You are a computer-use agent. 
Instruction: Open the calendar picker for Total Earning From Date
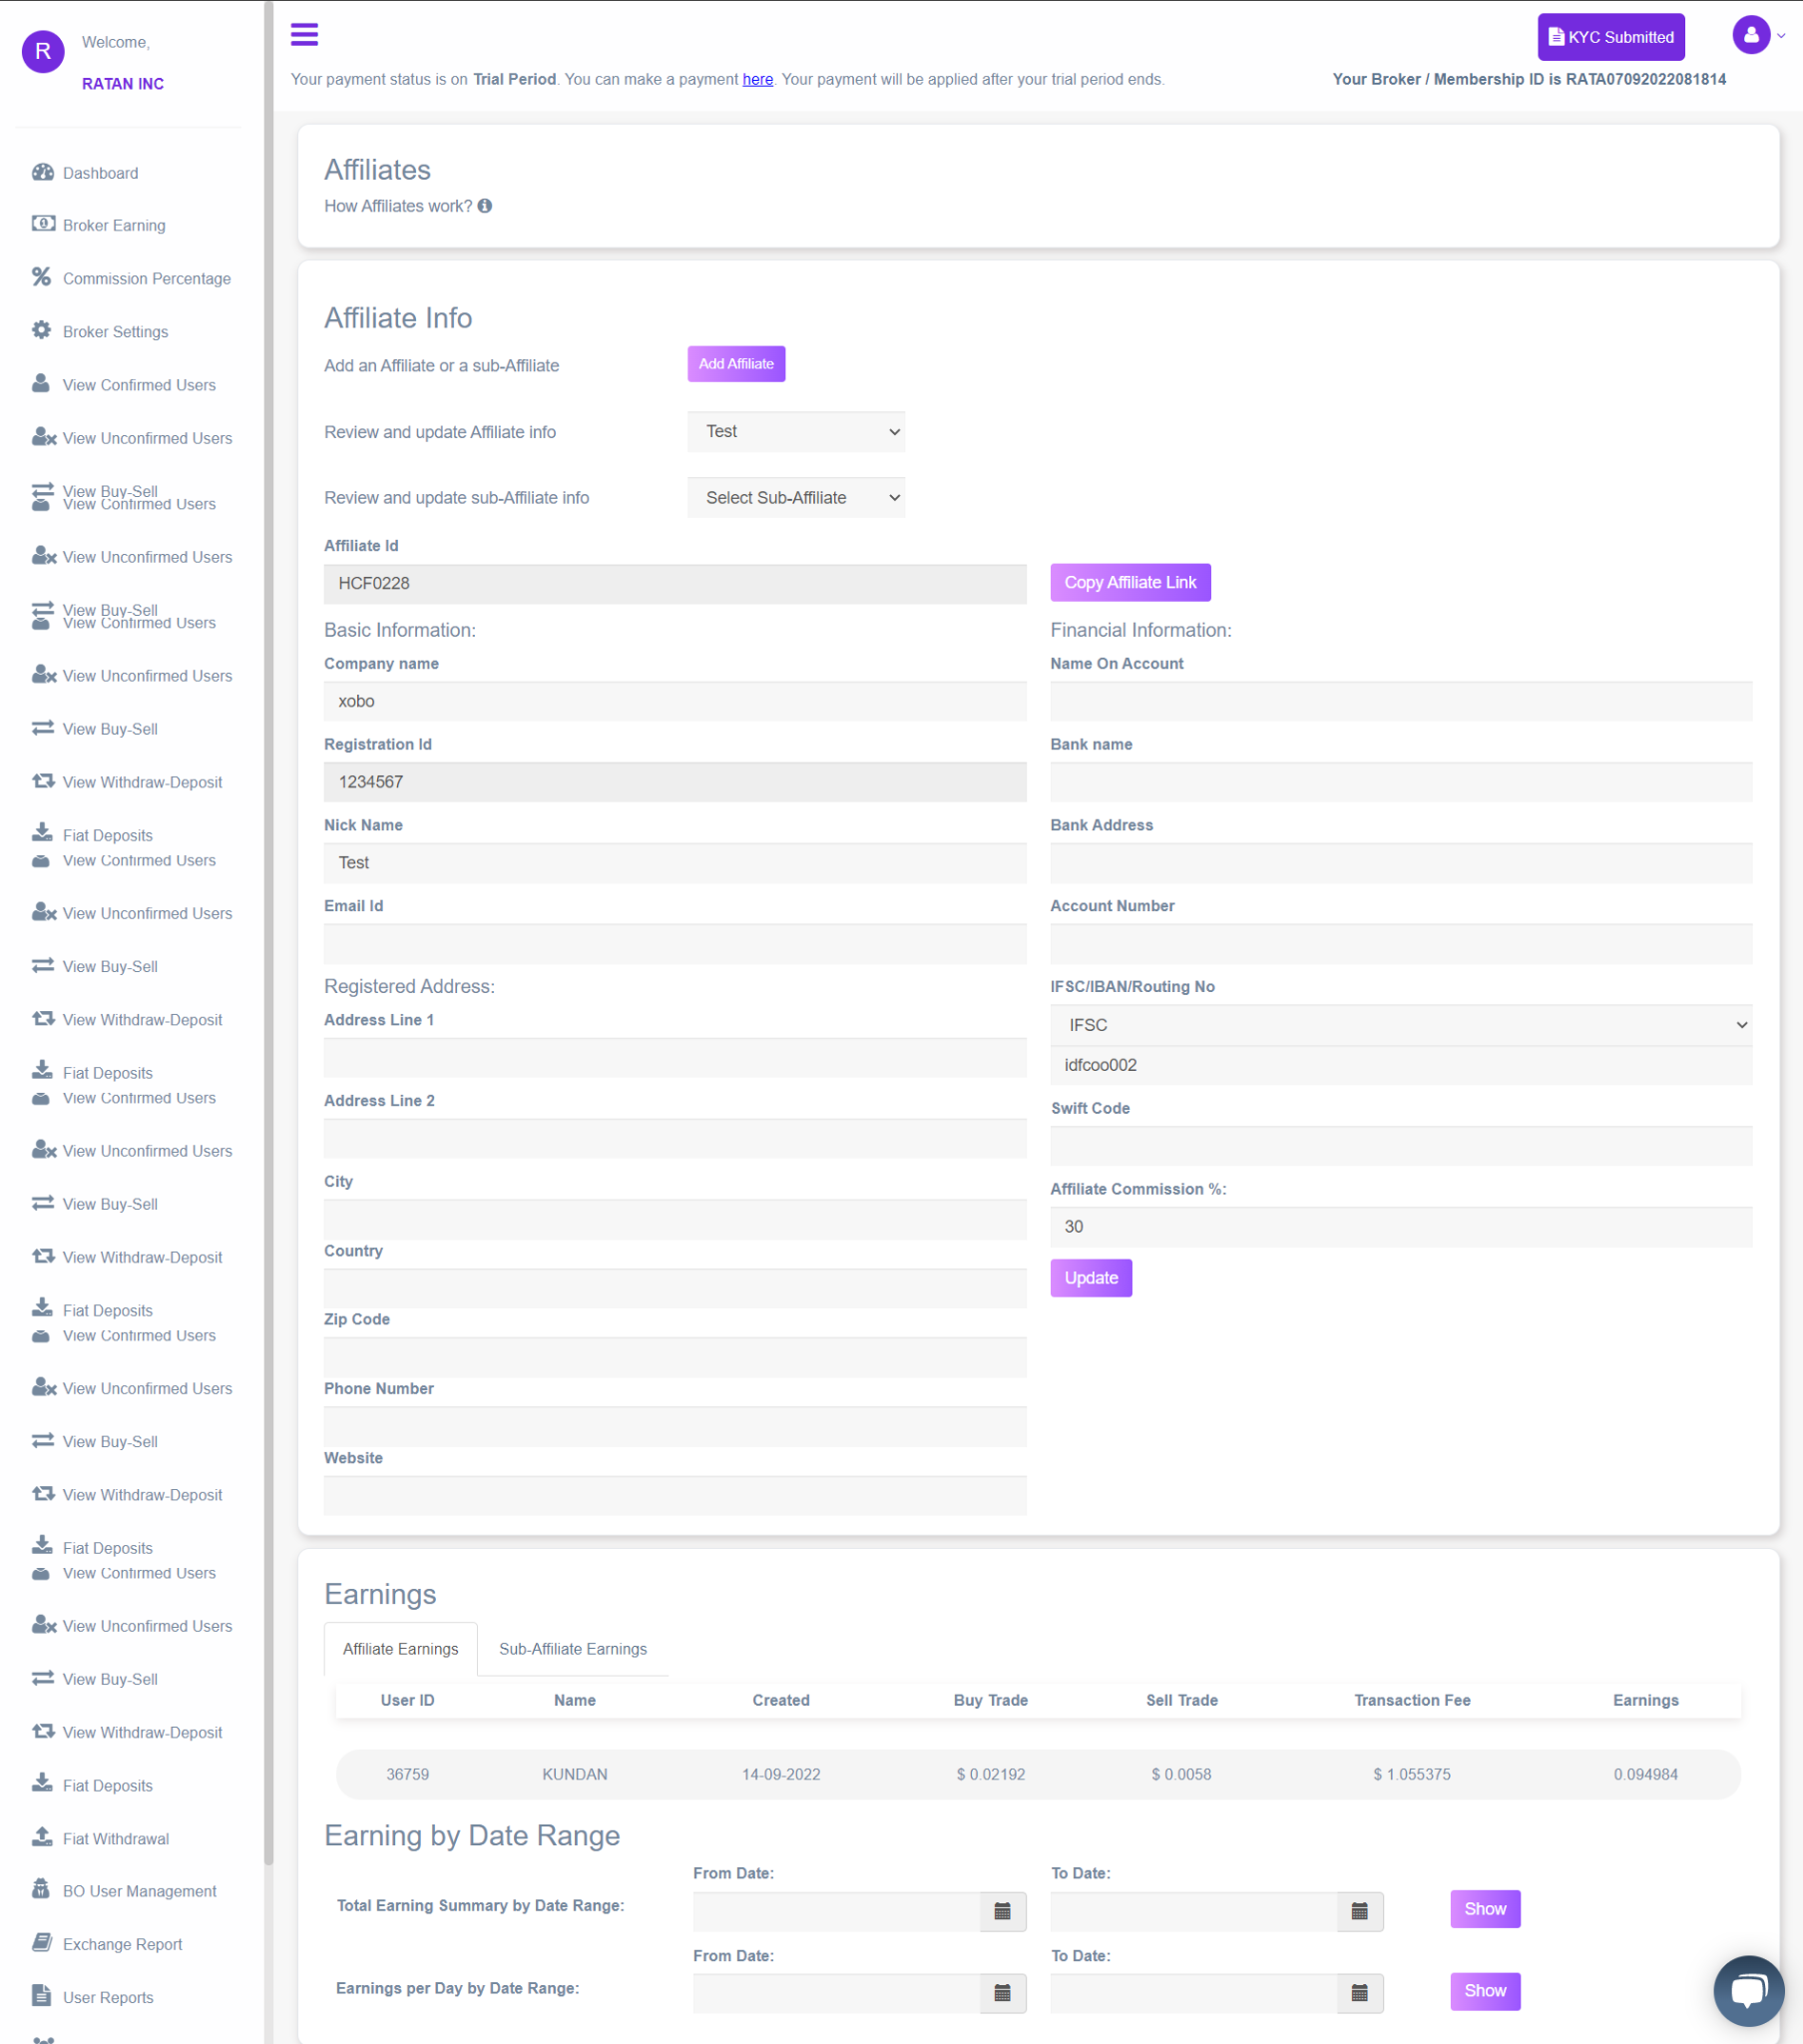click(x=1003, y=1911)
